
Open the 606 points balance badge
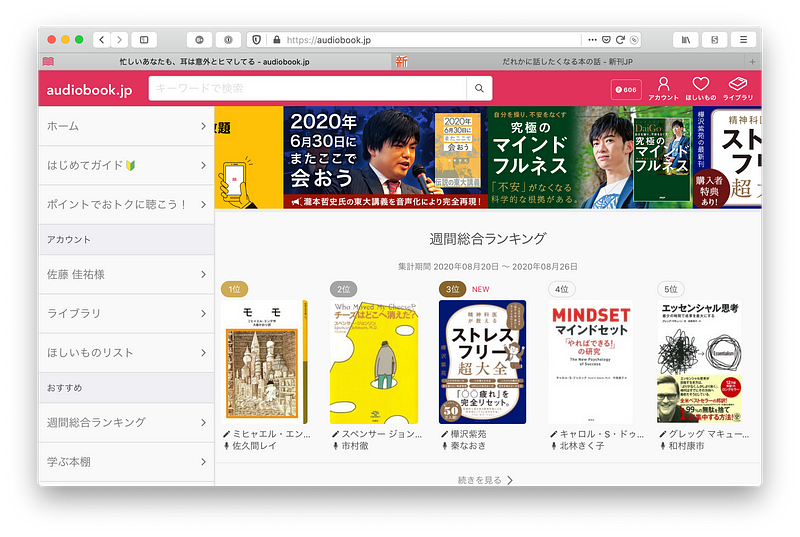click(x=626, y=90)
